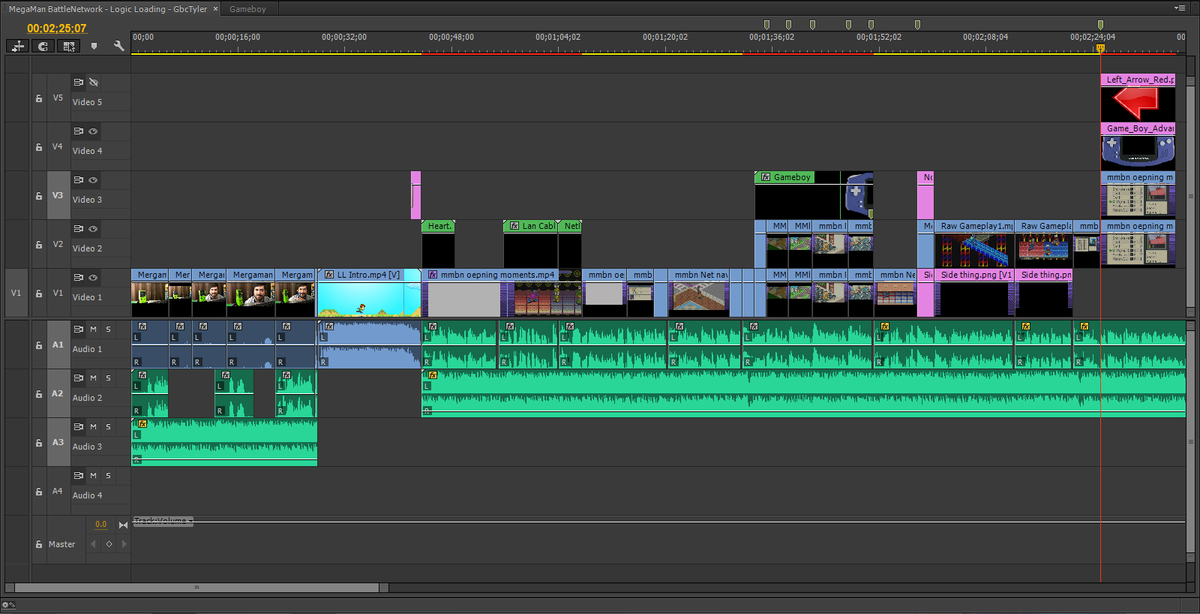Select the LL Intro.mp4 video clip
Screen dimensions: 1200x614
tap(369, 292)
